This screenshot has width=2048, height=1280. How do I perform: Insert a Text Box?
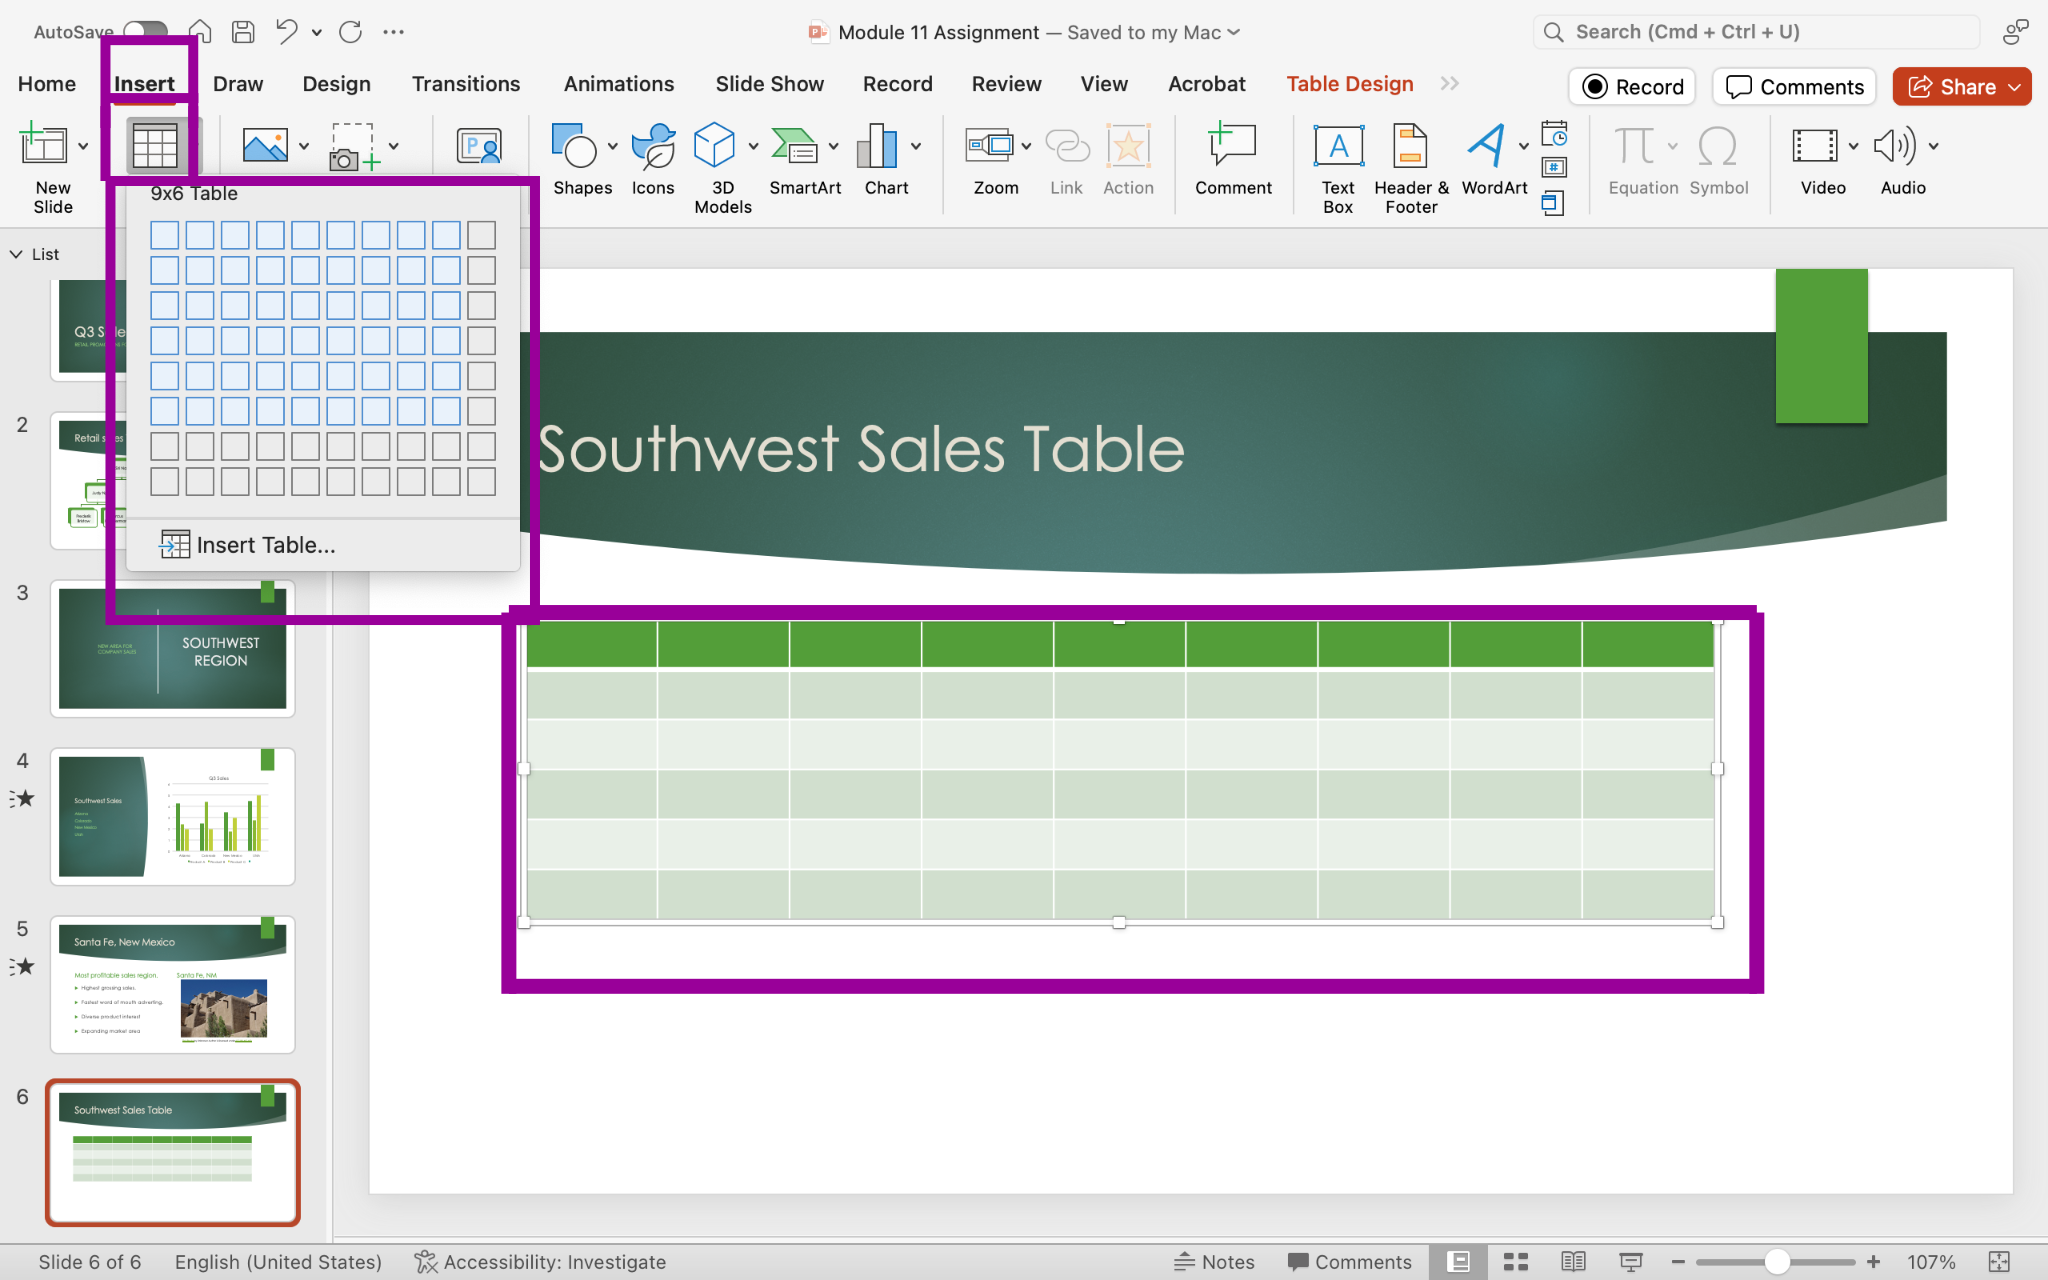[x=1338, y=146]
